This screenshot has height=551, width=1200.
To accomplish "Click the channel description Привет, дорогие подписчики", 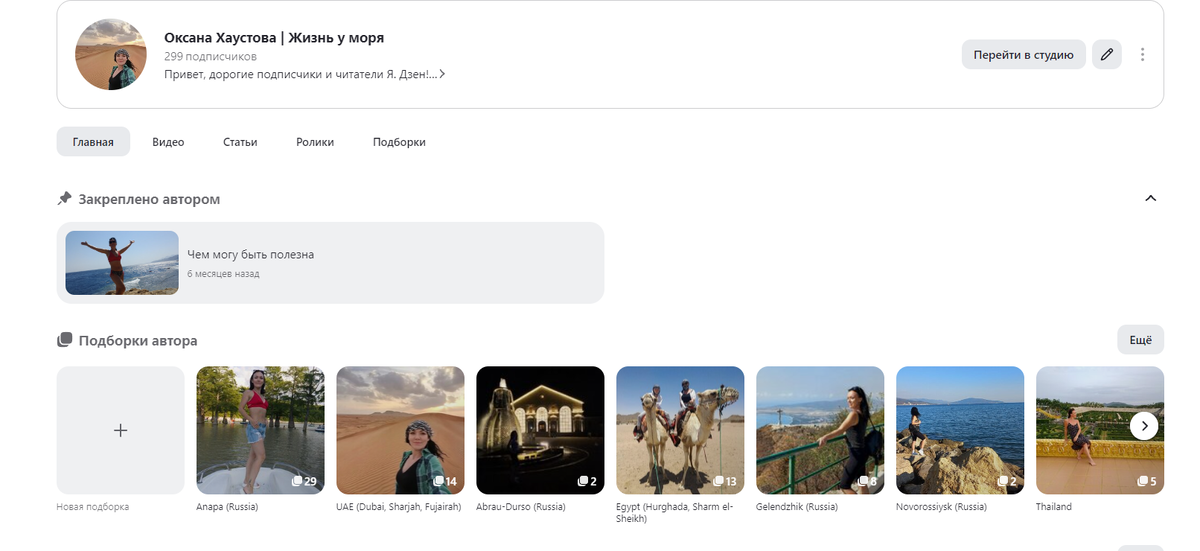I will coord(300,74).
